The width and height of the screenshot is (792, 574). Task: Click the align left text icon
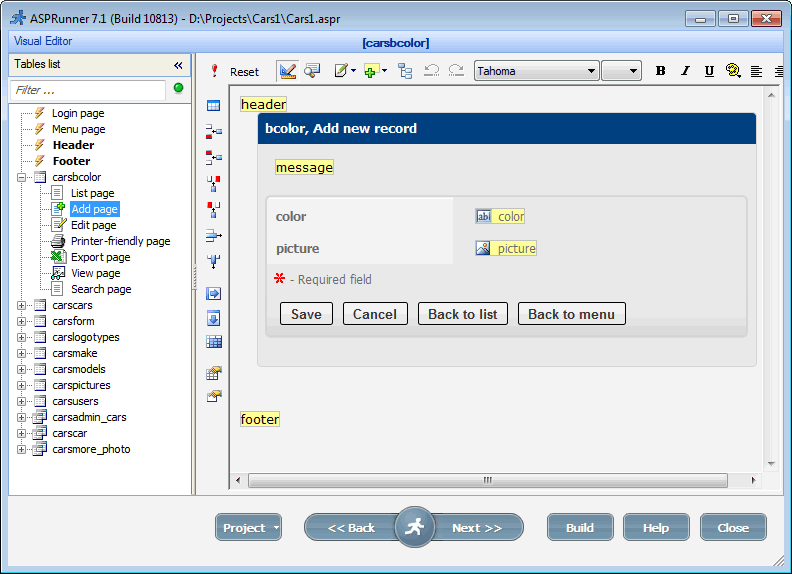point(756,71)
